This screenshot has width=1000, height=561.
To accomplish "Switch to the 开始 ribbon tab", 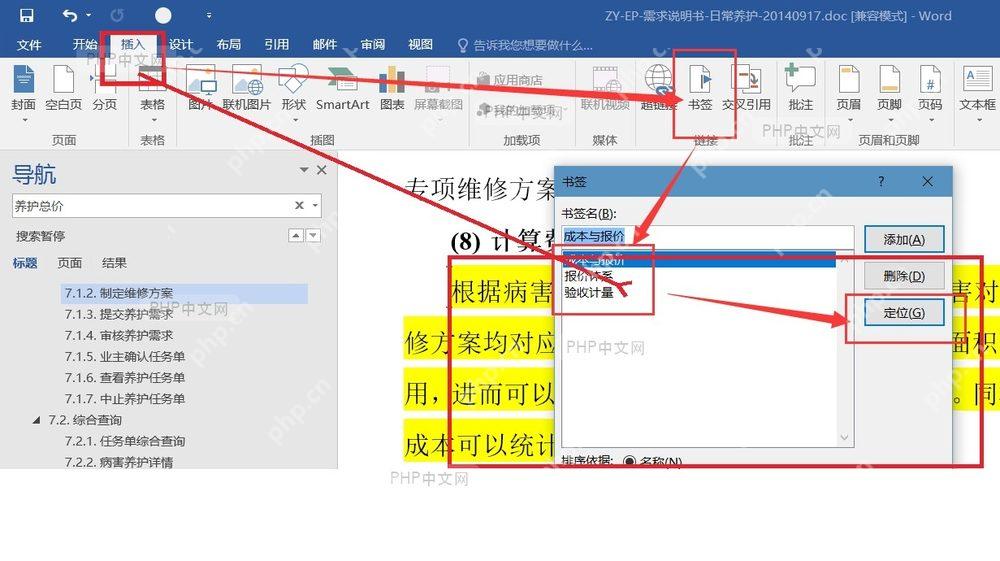I will click(x=84, y=45).
